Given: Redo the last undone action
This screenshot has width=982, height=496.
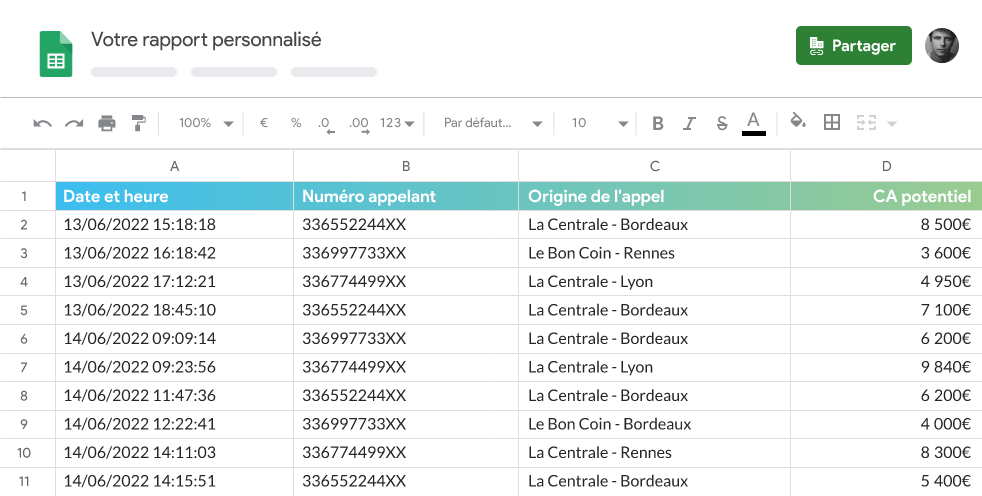Looking at the screenshot, I should tap(74, 123).
